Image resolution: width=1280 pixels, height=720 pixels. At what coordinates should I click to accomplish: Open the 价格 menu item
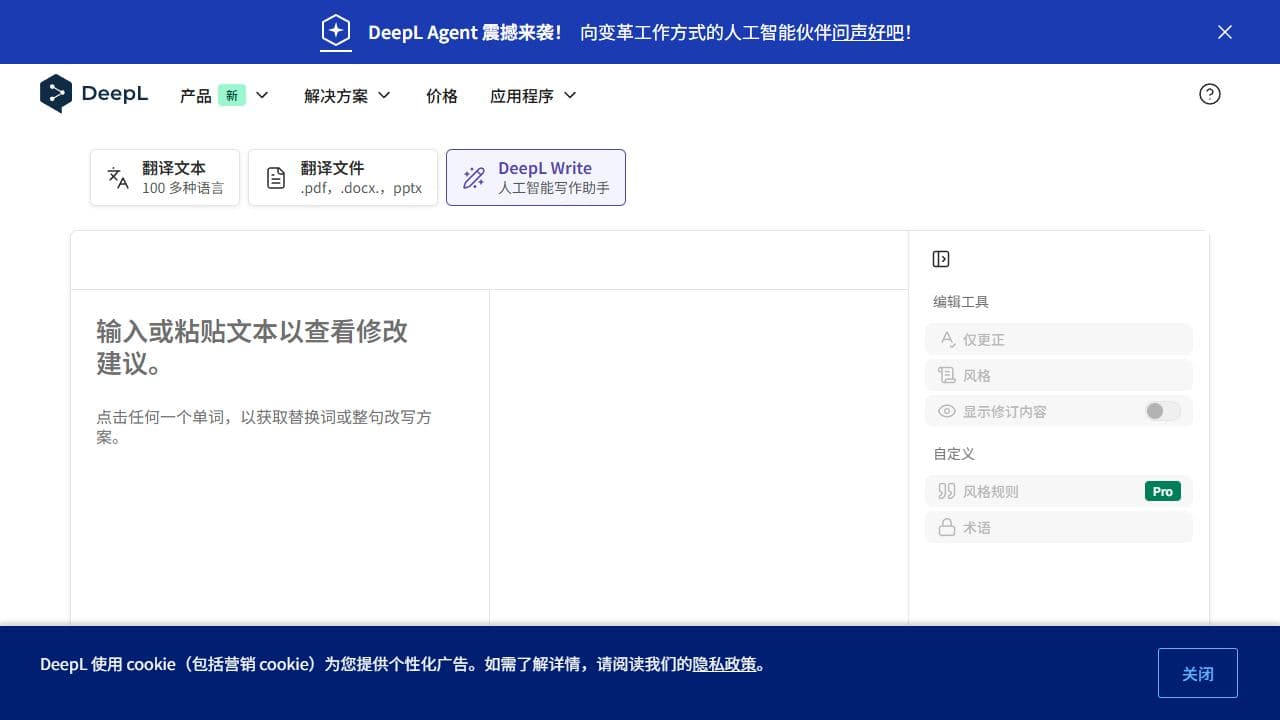tap(441, 95)
